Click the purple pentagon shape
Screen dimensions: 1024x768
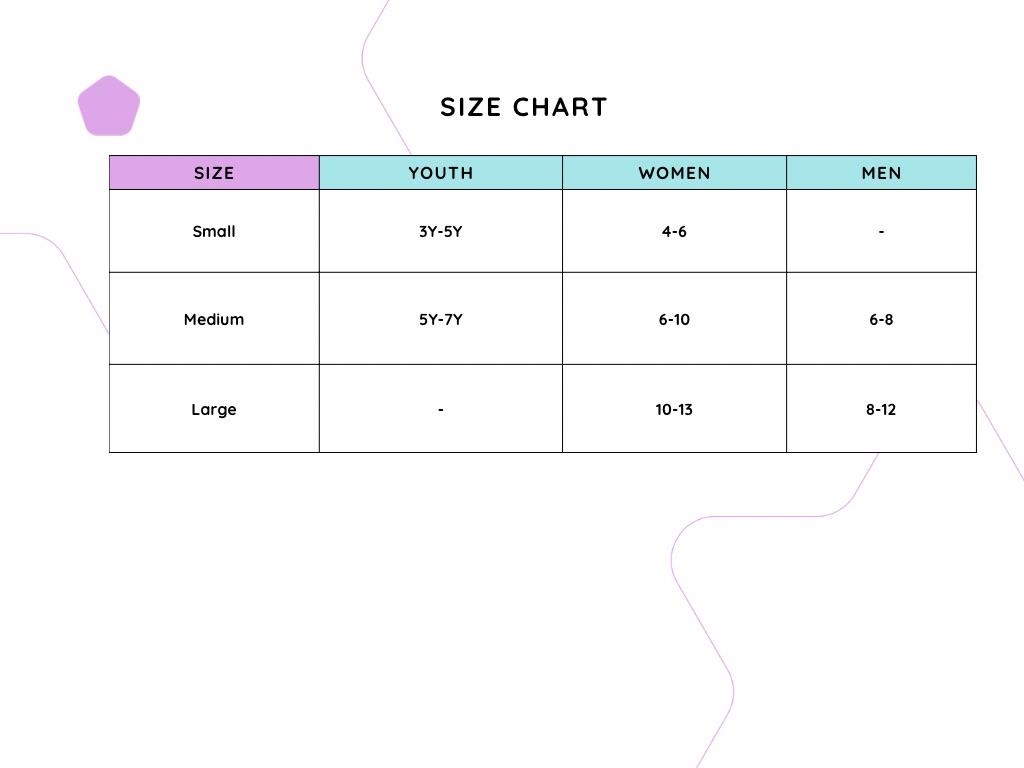109,106
